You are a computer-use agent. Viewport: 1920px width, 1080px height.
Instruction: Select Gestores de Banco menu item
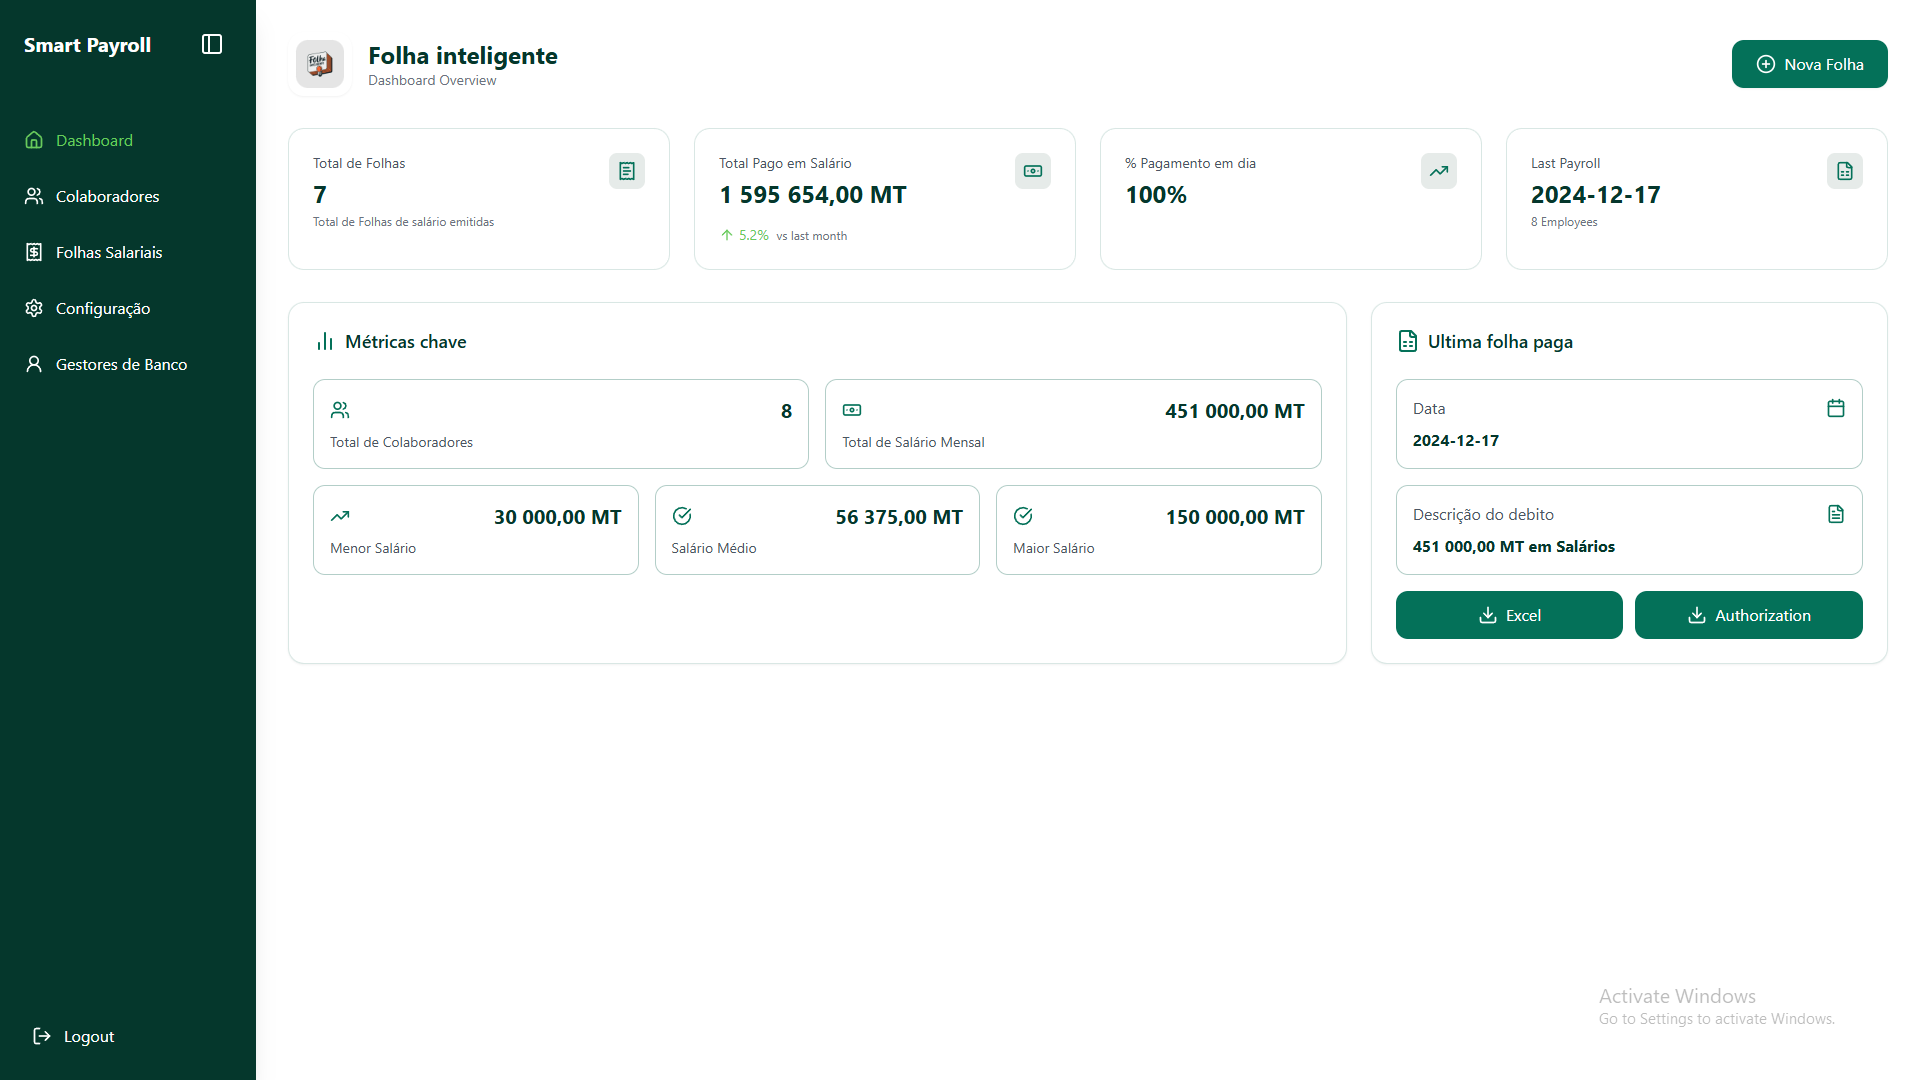pyautogui.click(x=121, y=364)
